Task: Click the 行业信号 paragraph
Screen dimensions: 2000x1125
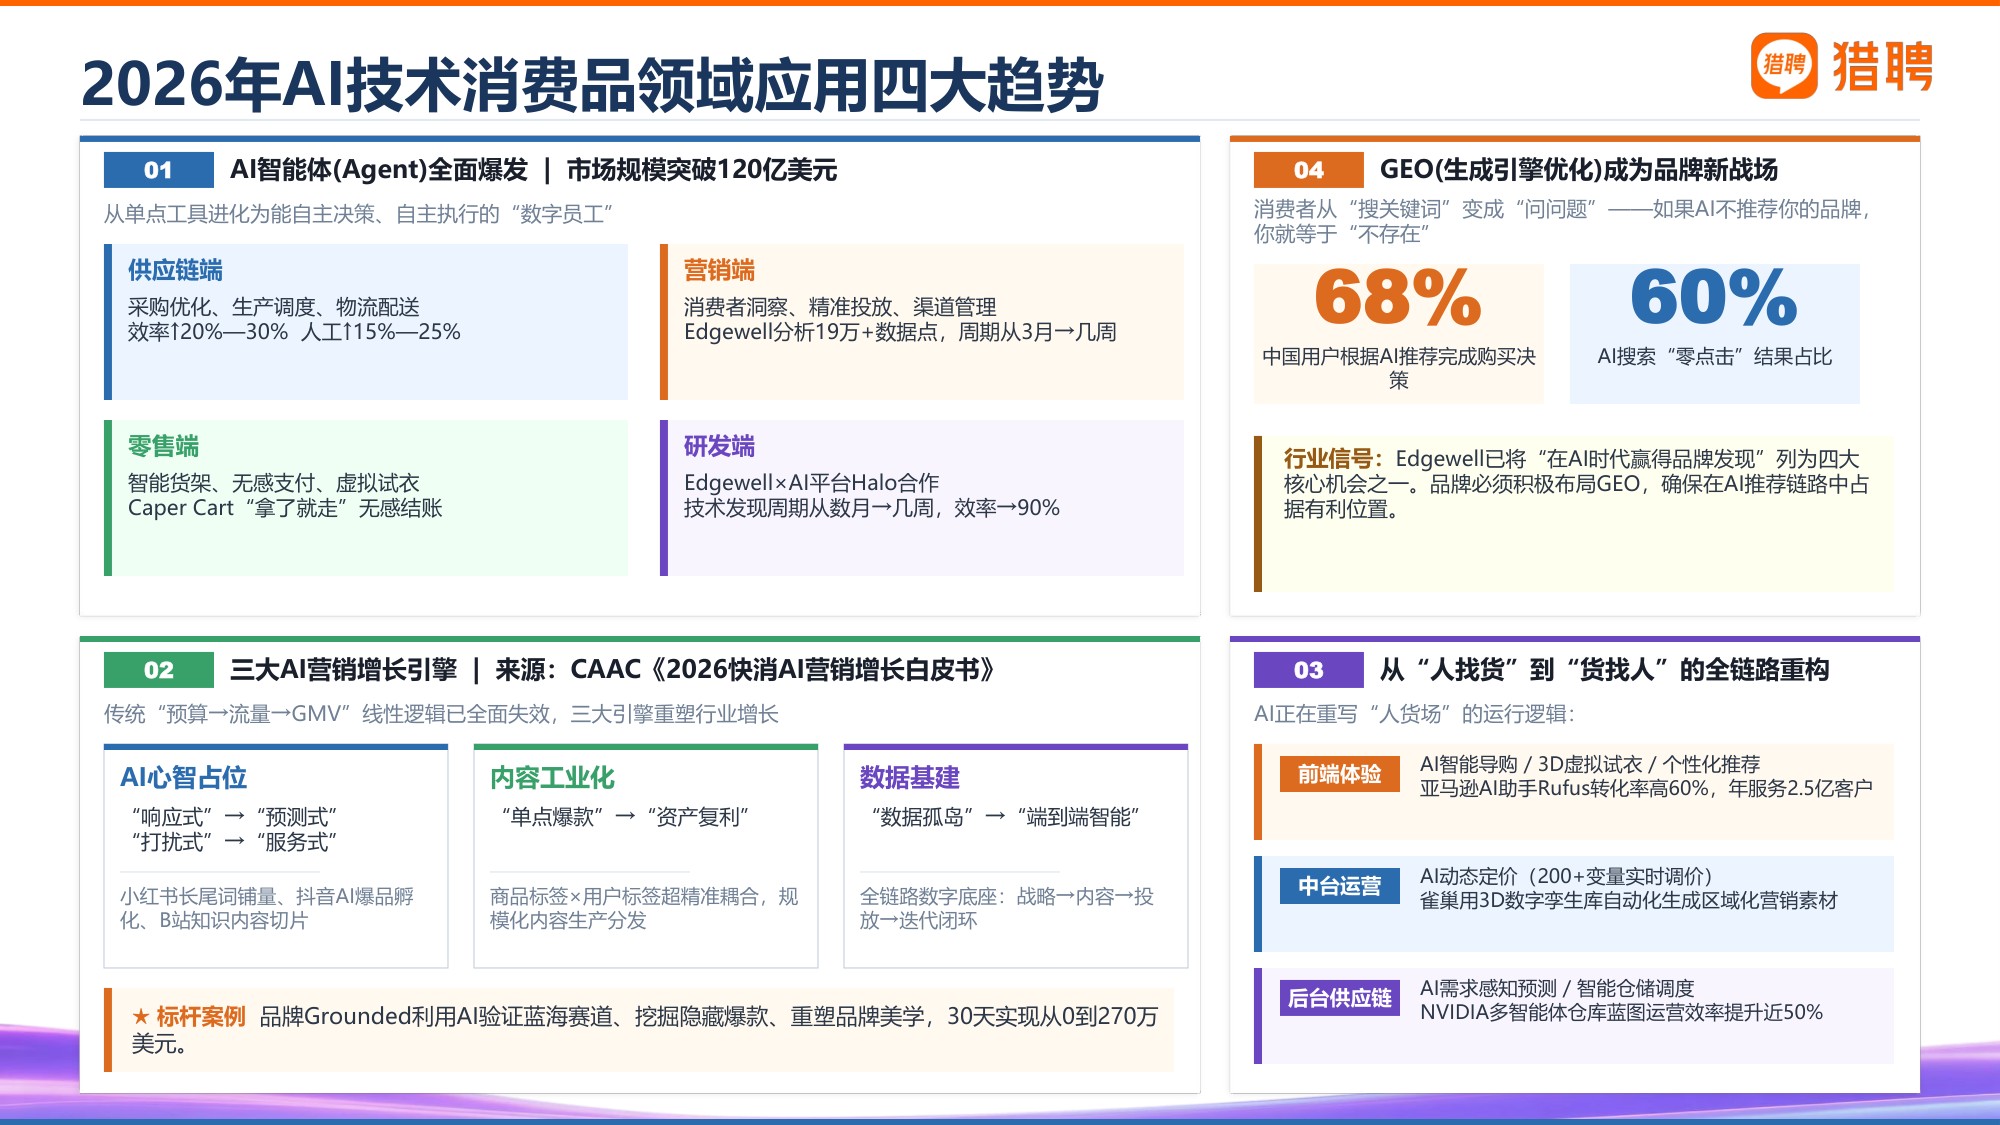Action: click(x=1576, y=484)
